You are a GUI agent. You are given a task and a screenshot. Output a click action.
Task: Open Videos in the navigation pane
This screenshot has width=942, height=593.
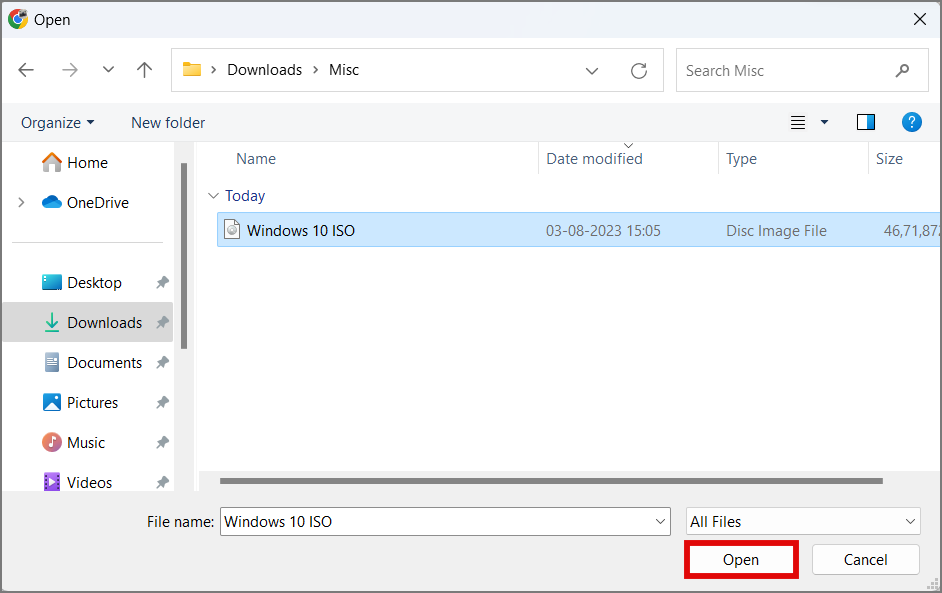coord(77,482)
